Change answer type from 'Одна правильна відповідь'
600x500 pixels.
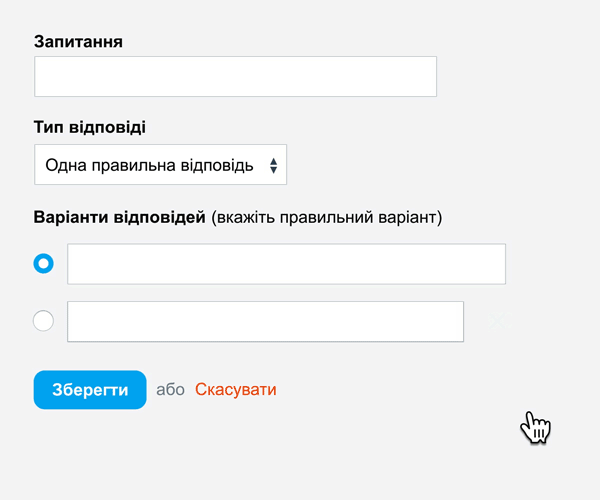point(160,164)
